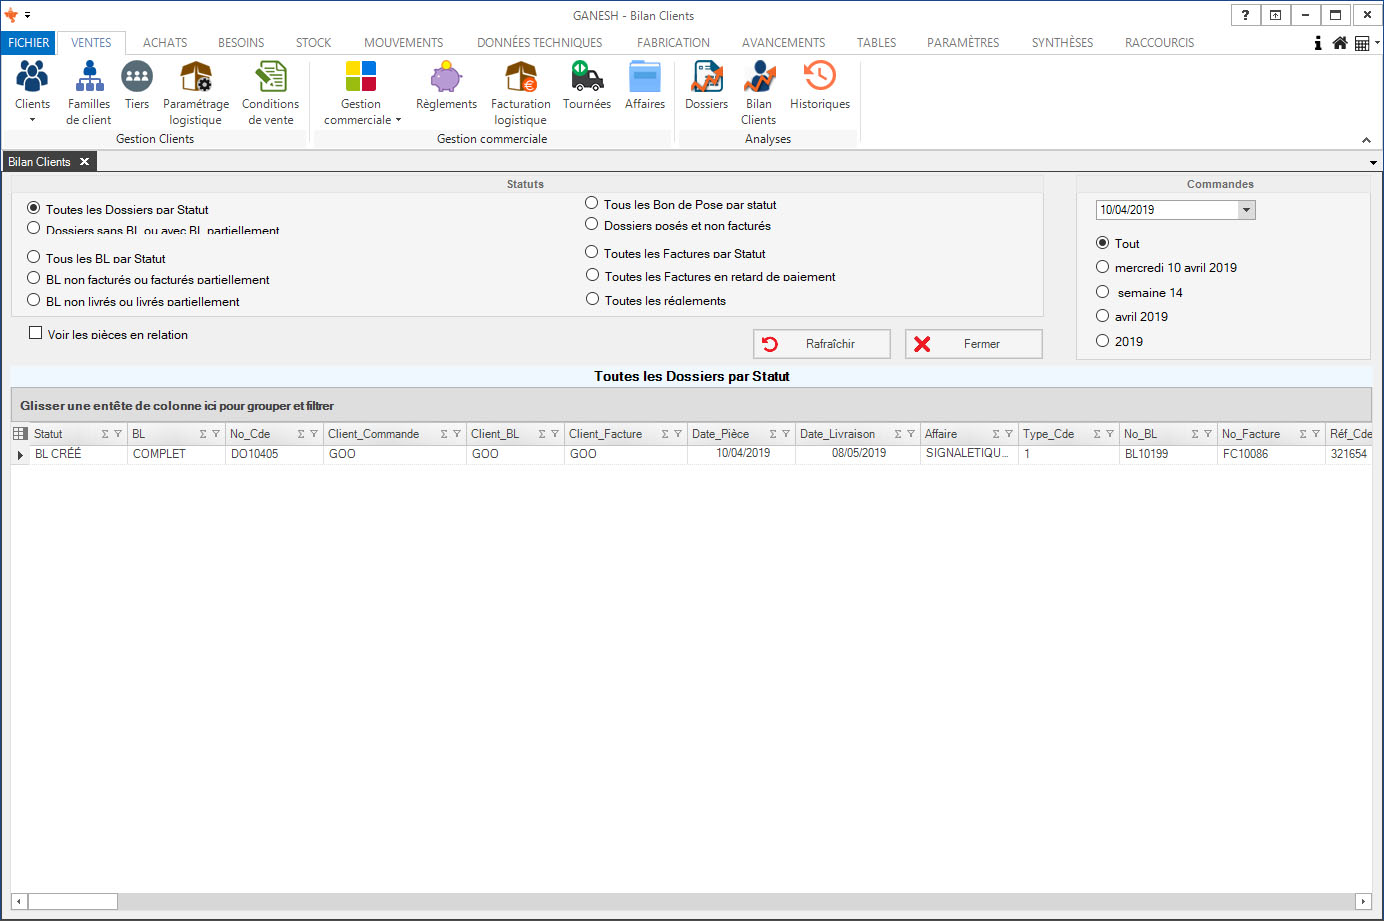Click the Fermer button
Screen dimensions: 1384x921
tap(973, 344)
